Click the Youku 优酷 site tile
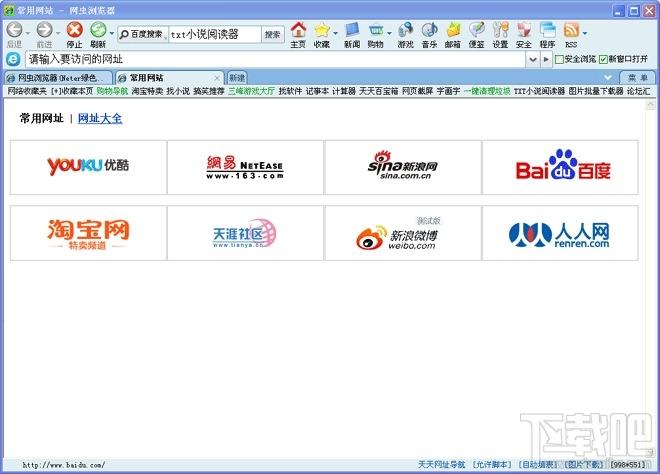This screenshot has width=660, height=474. tap(88, 168)
